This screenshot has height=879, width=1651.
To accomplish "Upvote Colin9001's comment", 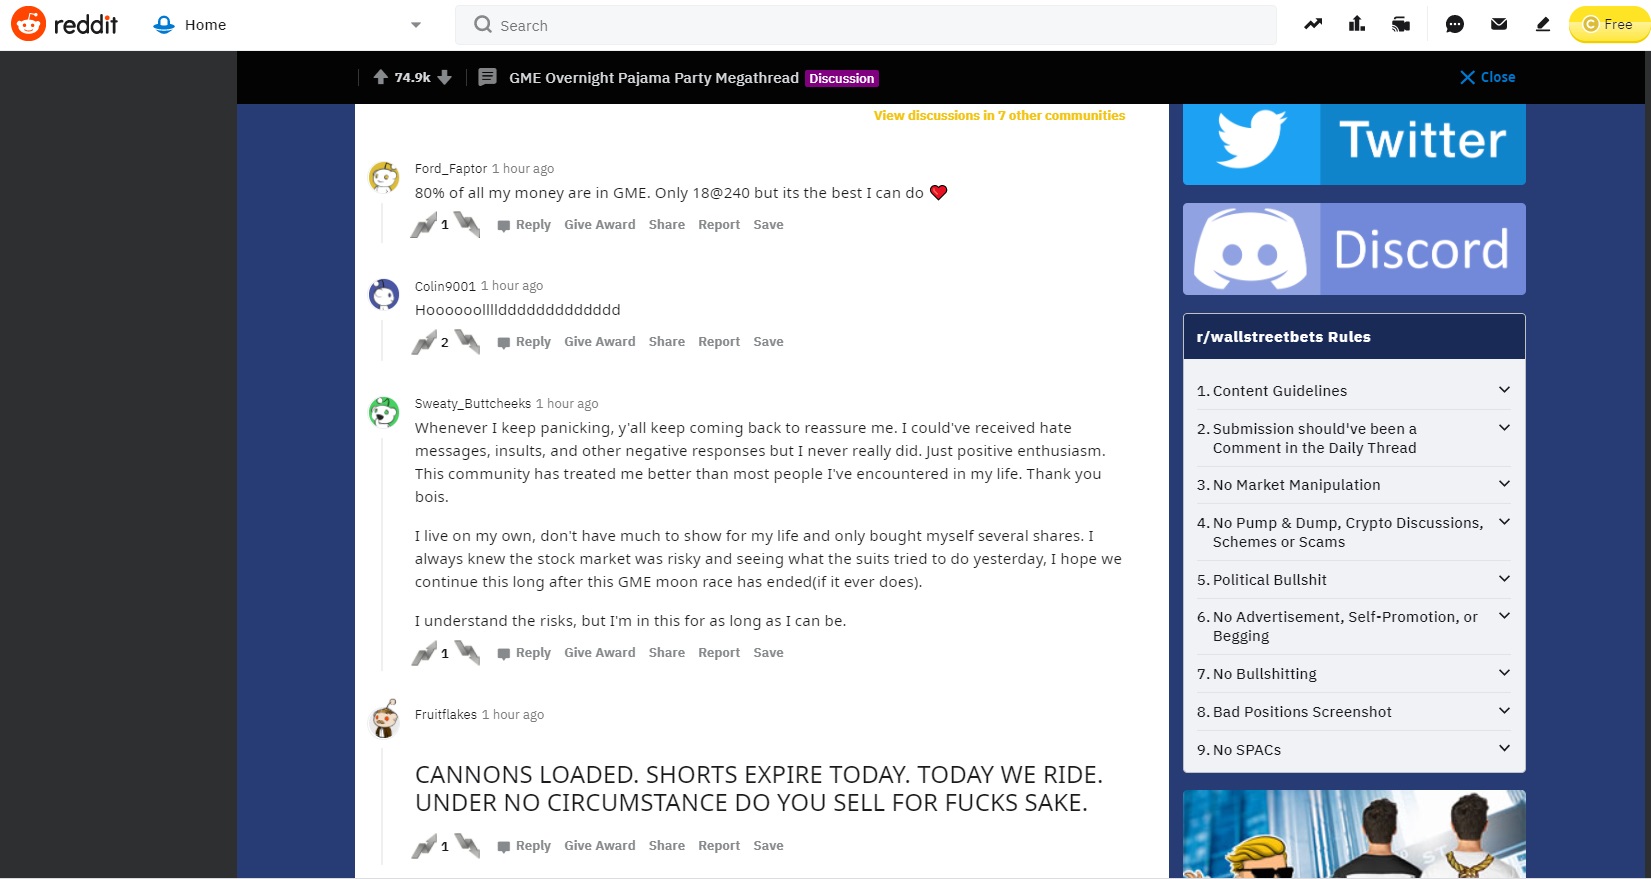I will (x=424, y=342).
